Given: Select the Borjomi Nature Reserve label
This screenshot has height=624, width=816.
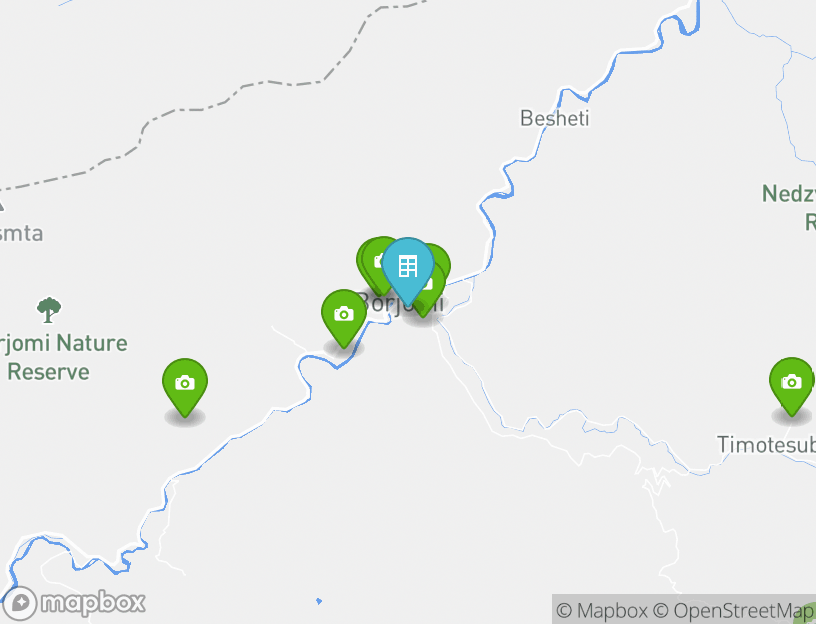Looking at the screenshot, I should pyautogui.click(x=63, y=358).
